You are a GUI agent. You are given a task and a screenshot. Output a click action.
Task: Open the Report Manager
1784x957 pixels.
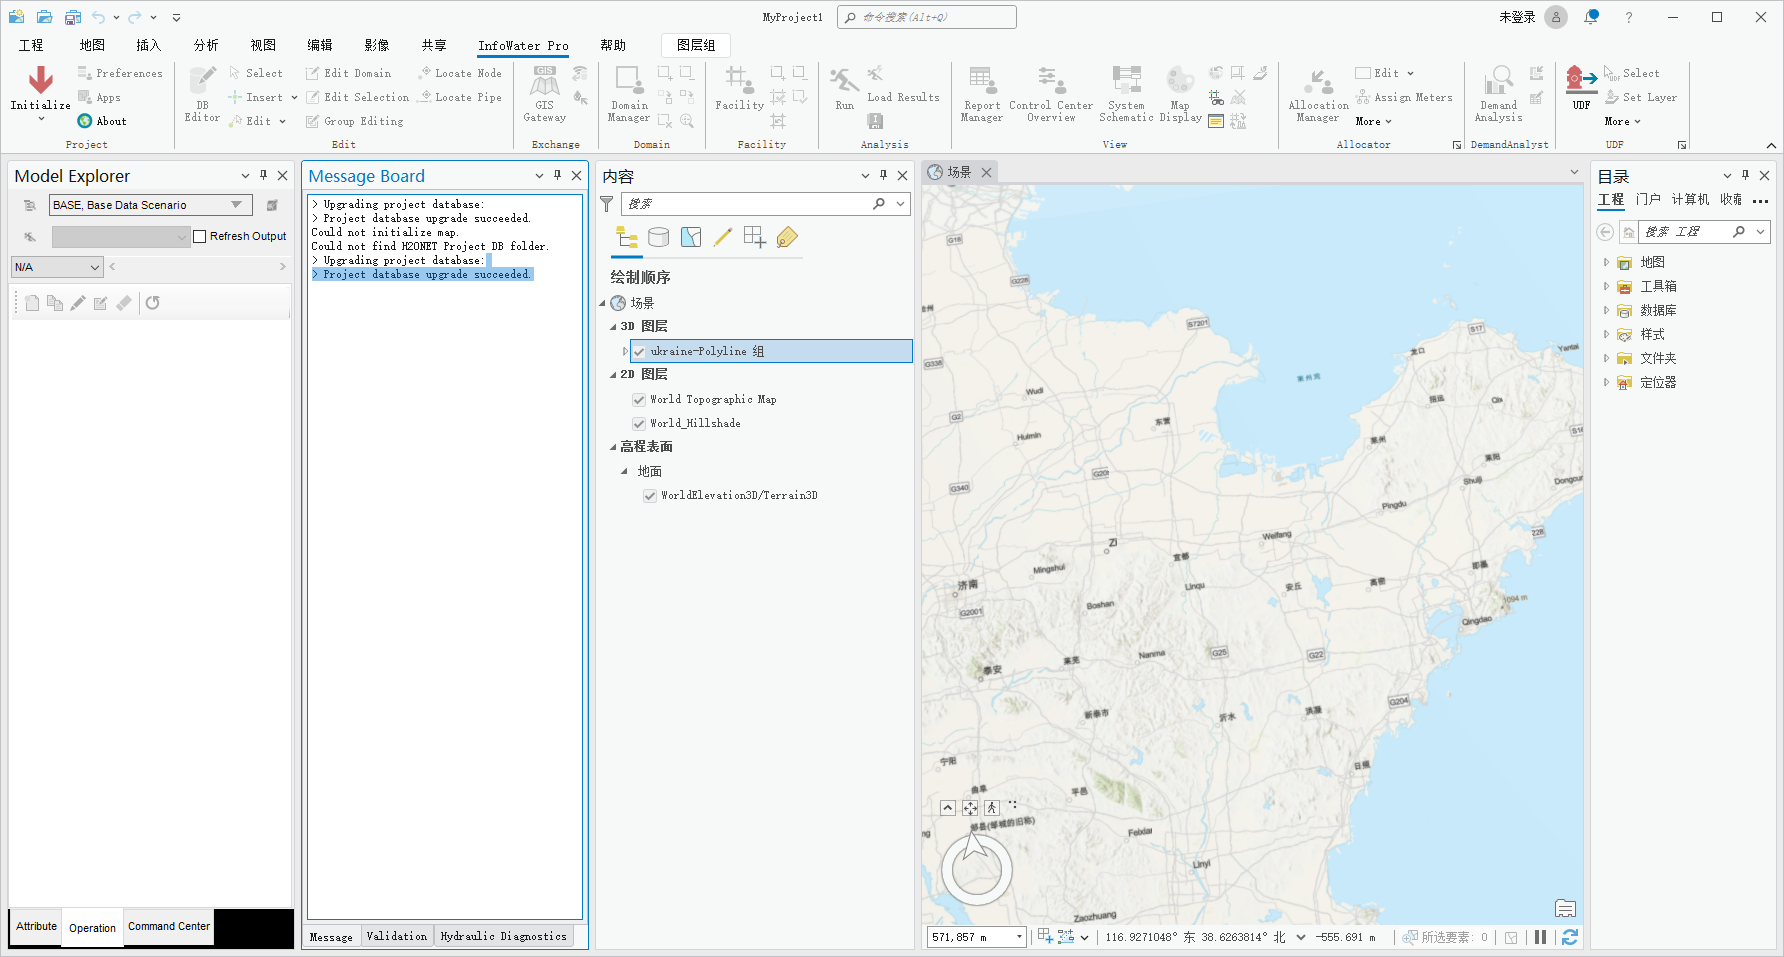(981, 94)
